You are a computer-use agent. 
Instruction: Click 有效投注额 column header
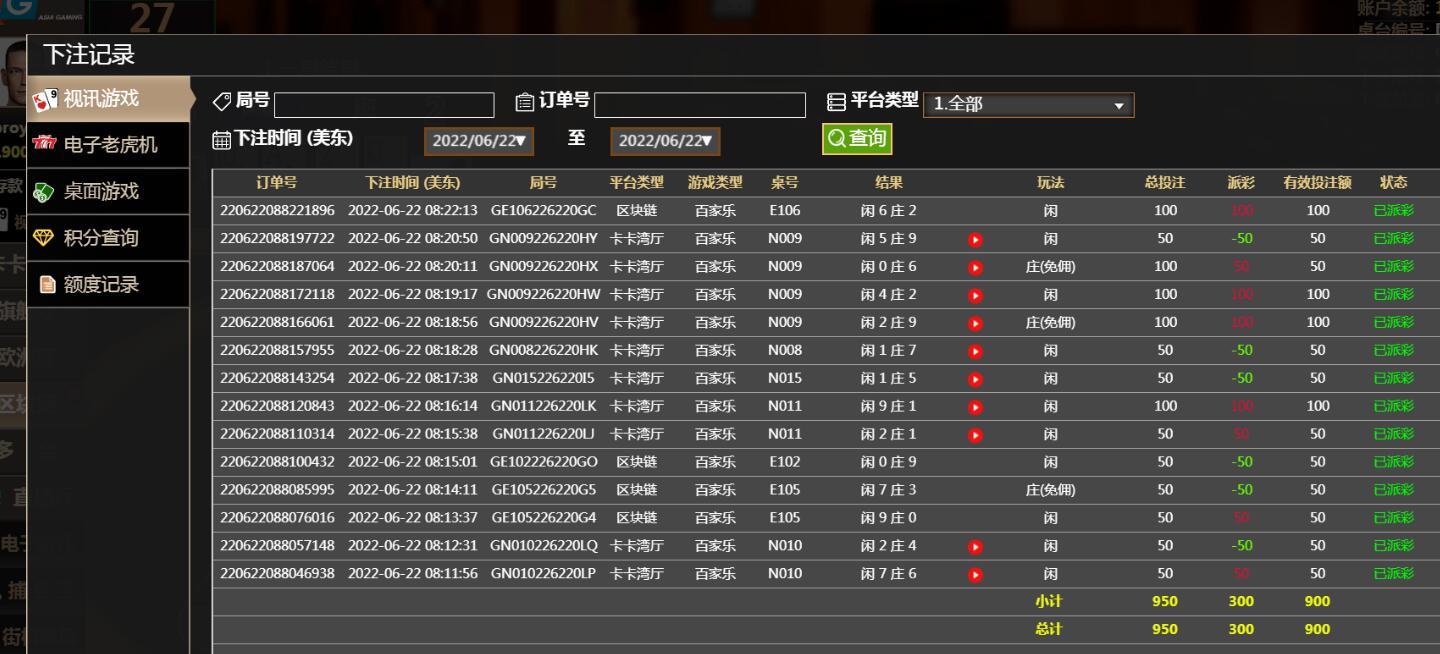[1318, 183]
